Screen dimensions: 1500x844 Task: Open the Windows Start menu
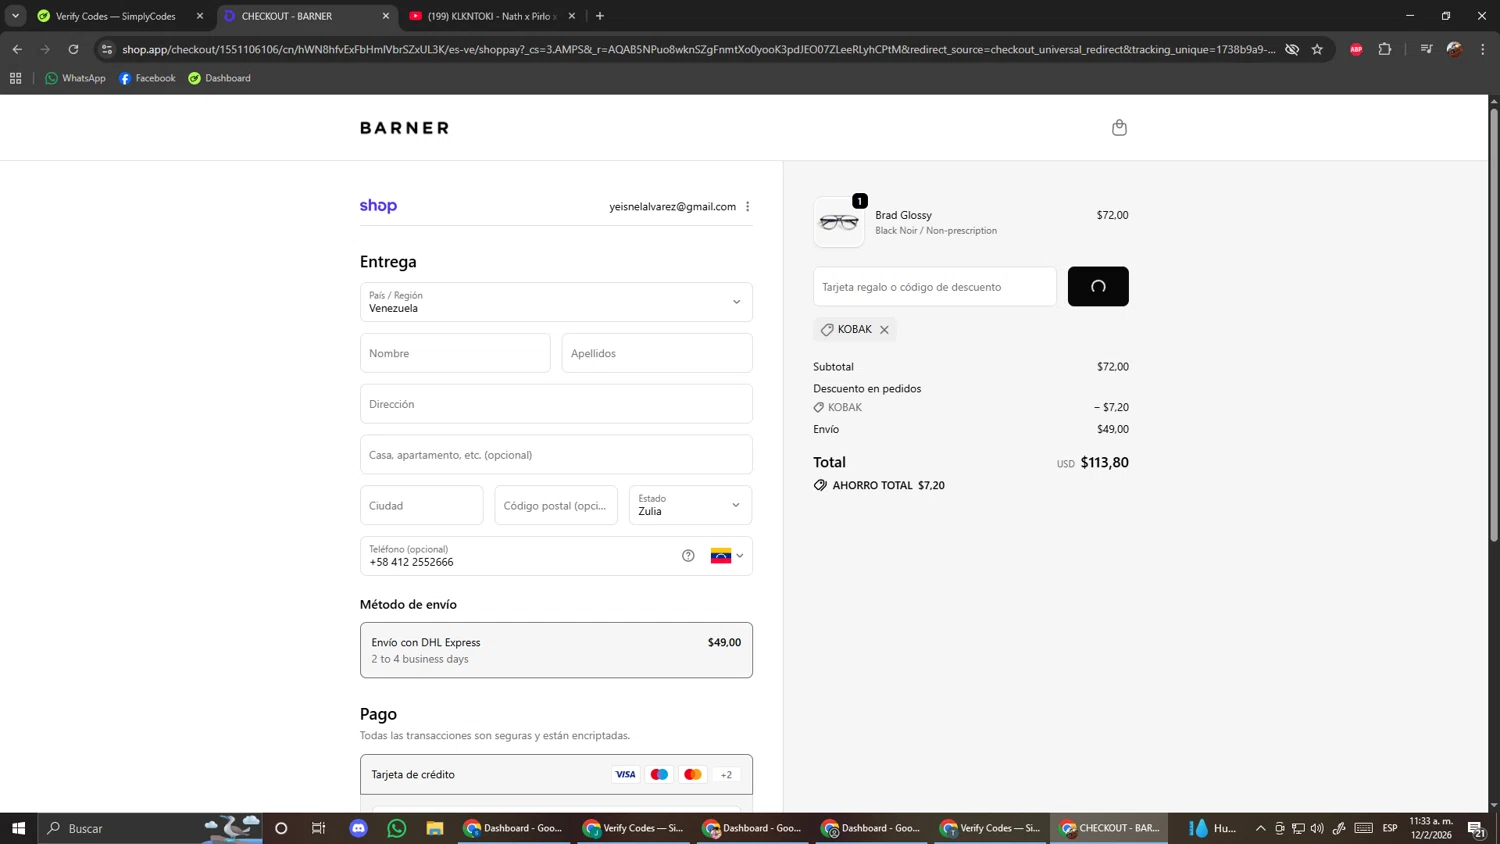pyautogui.click(x=18, y=828)
